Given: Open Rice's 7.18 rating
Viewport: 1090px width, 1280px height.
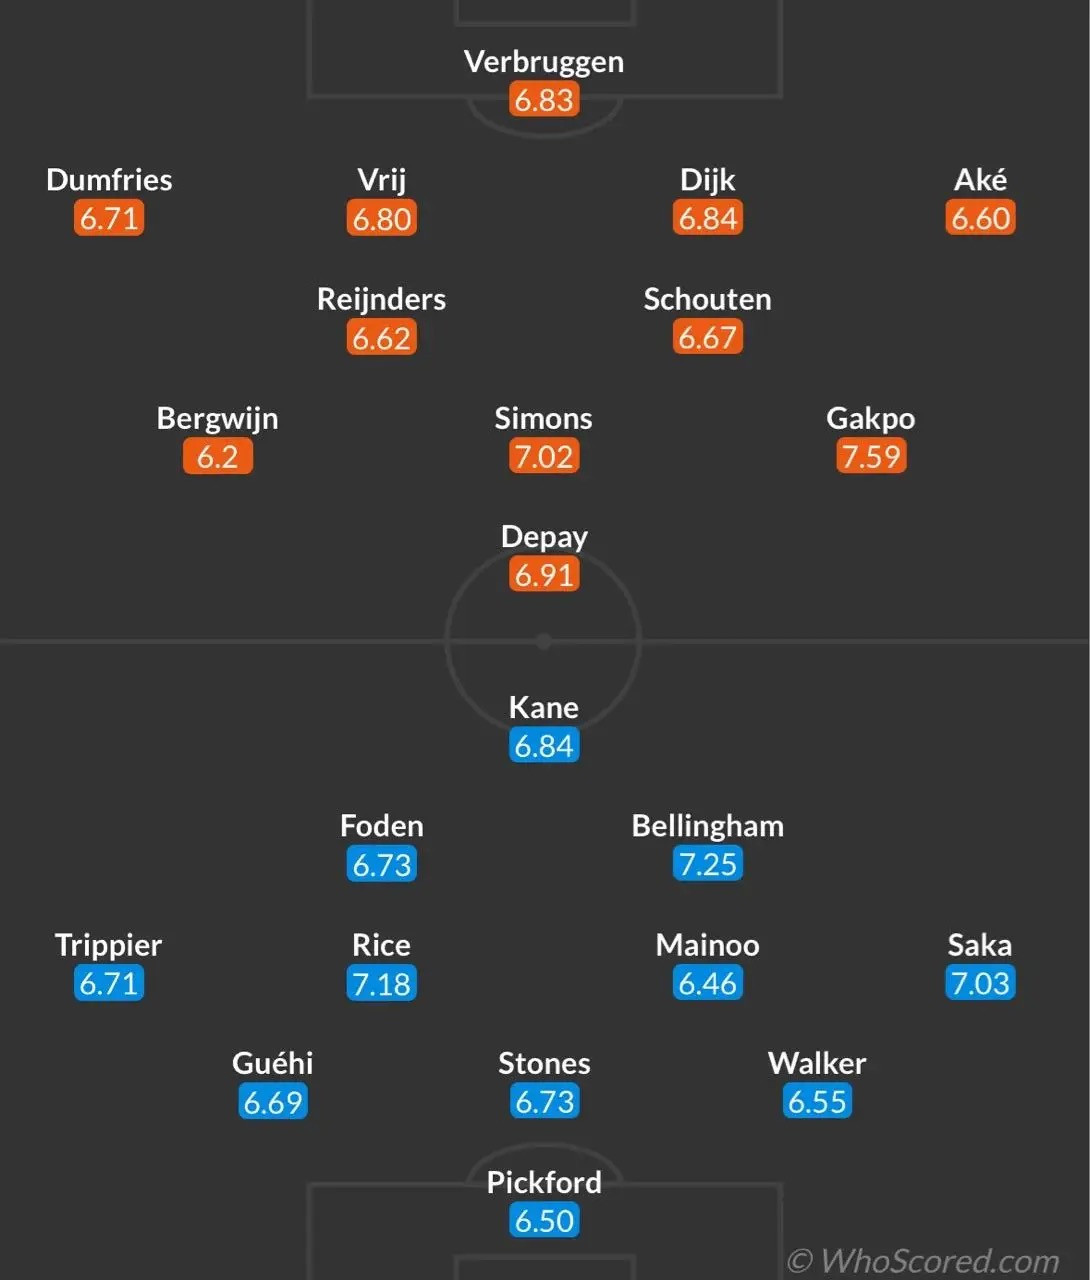Looking at the screenshot, I should pos(382,983).
